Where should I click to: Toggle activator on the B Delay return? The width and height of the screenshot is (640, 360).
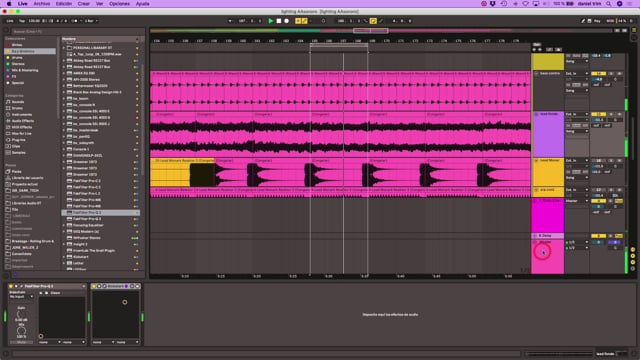coord(599,236)
